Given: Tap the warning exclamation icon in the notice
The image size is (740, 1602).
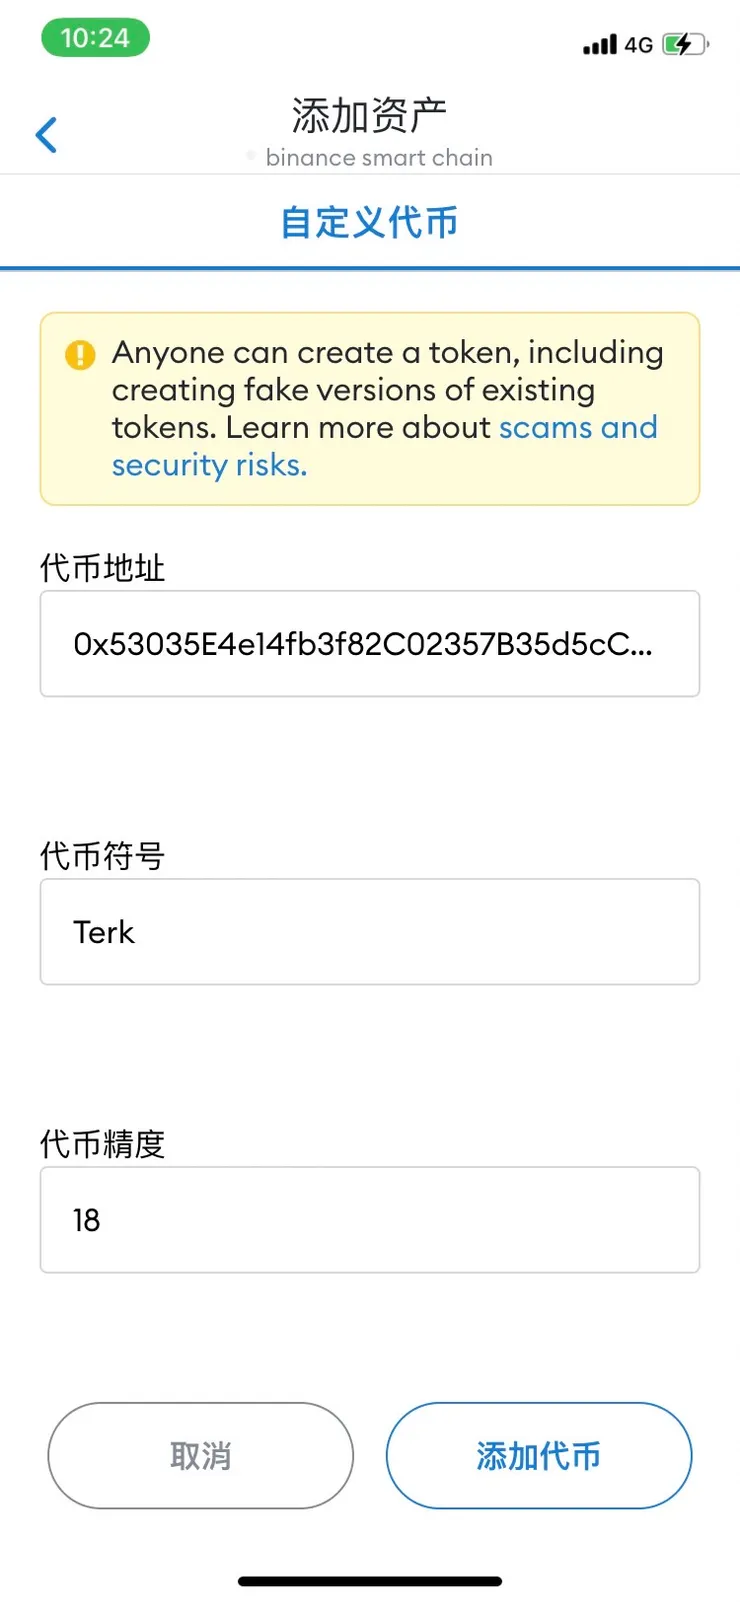Looking at the screenshot, I should (x=80, y=354).
